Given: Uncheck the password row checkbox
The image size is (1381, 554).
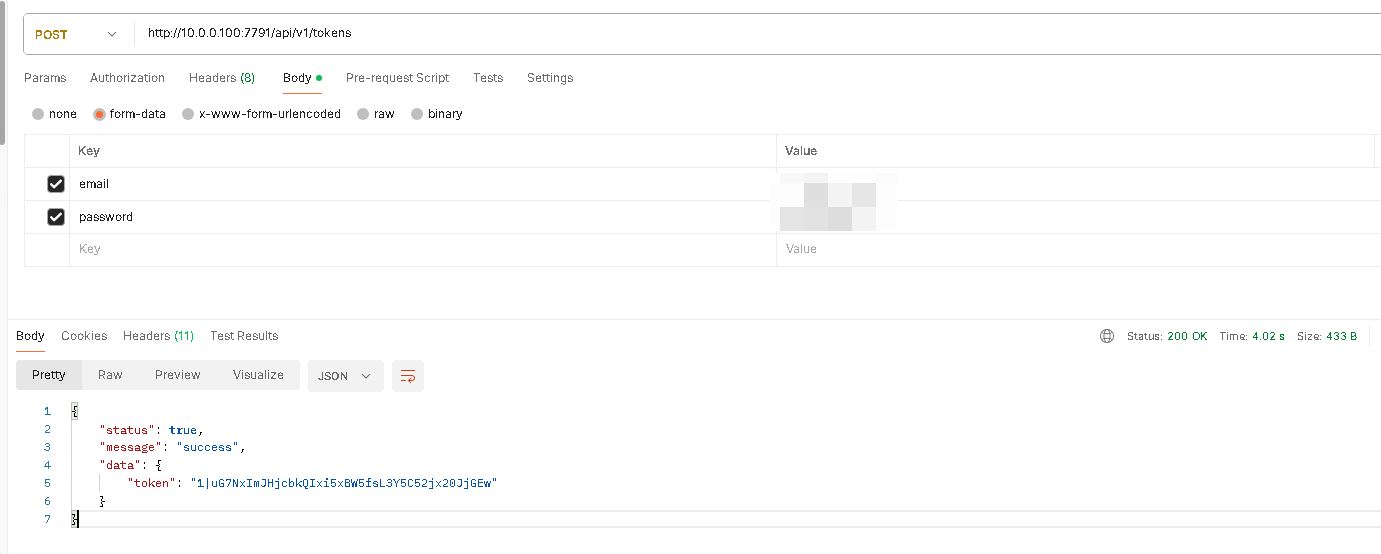Looking at the screenshot, I should pyautogui.click(x=56, y=217).
